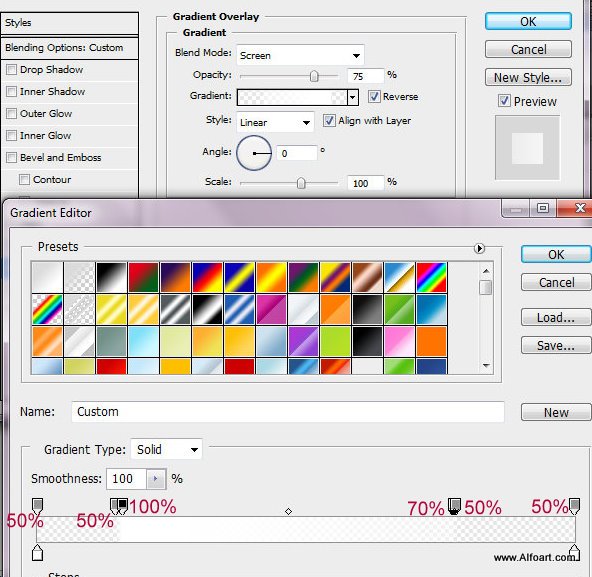This screenshot has height=577, width=592.
Task: Select the left white color stop
Action: (x=37, y=553)
